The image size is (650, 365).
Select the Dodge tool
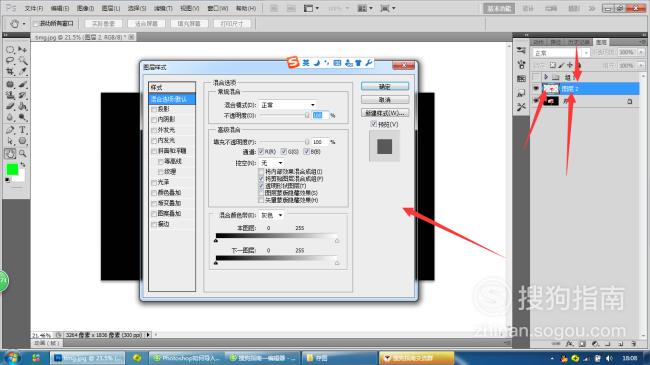[22, 117]
